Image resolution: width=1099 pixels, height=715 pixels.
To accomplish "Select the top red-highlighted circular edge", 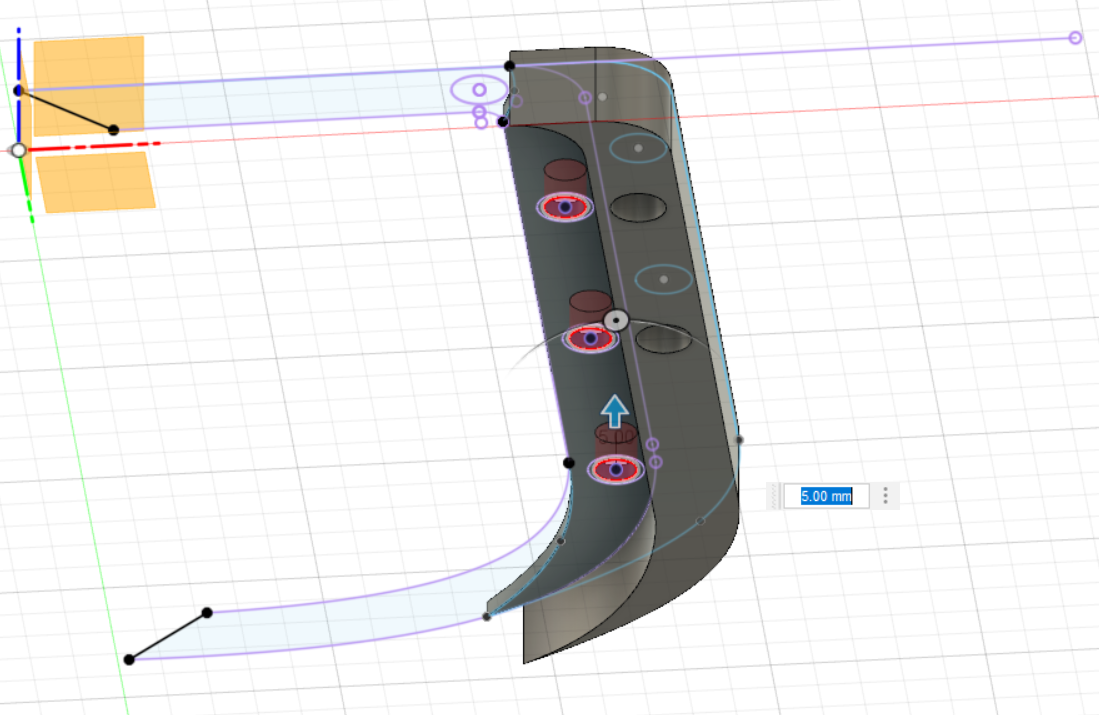I will (565, 208).
